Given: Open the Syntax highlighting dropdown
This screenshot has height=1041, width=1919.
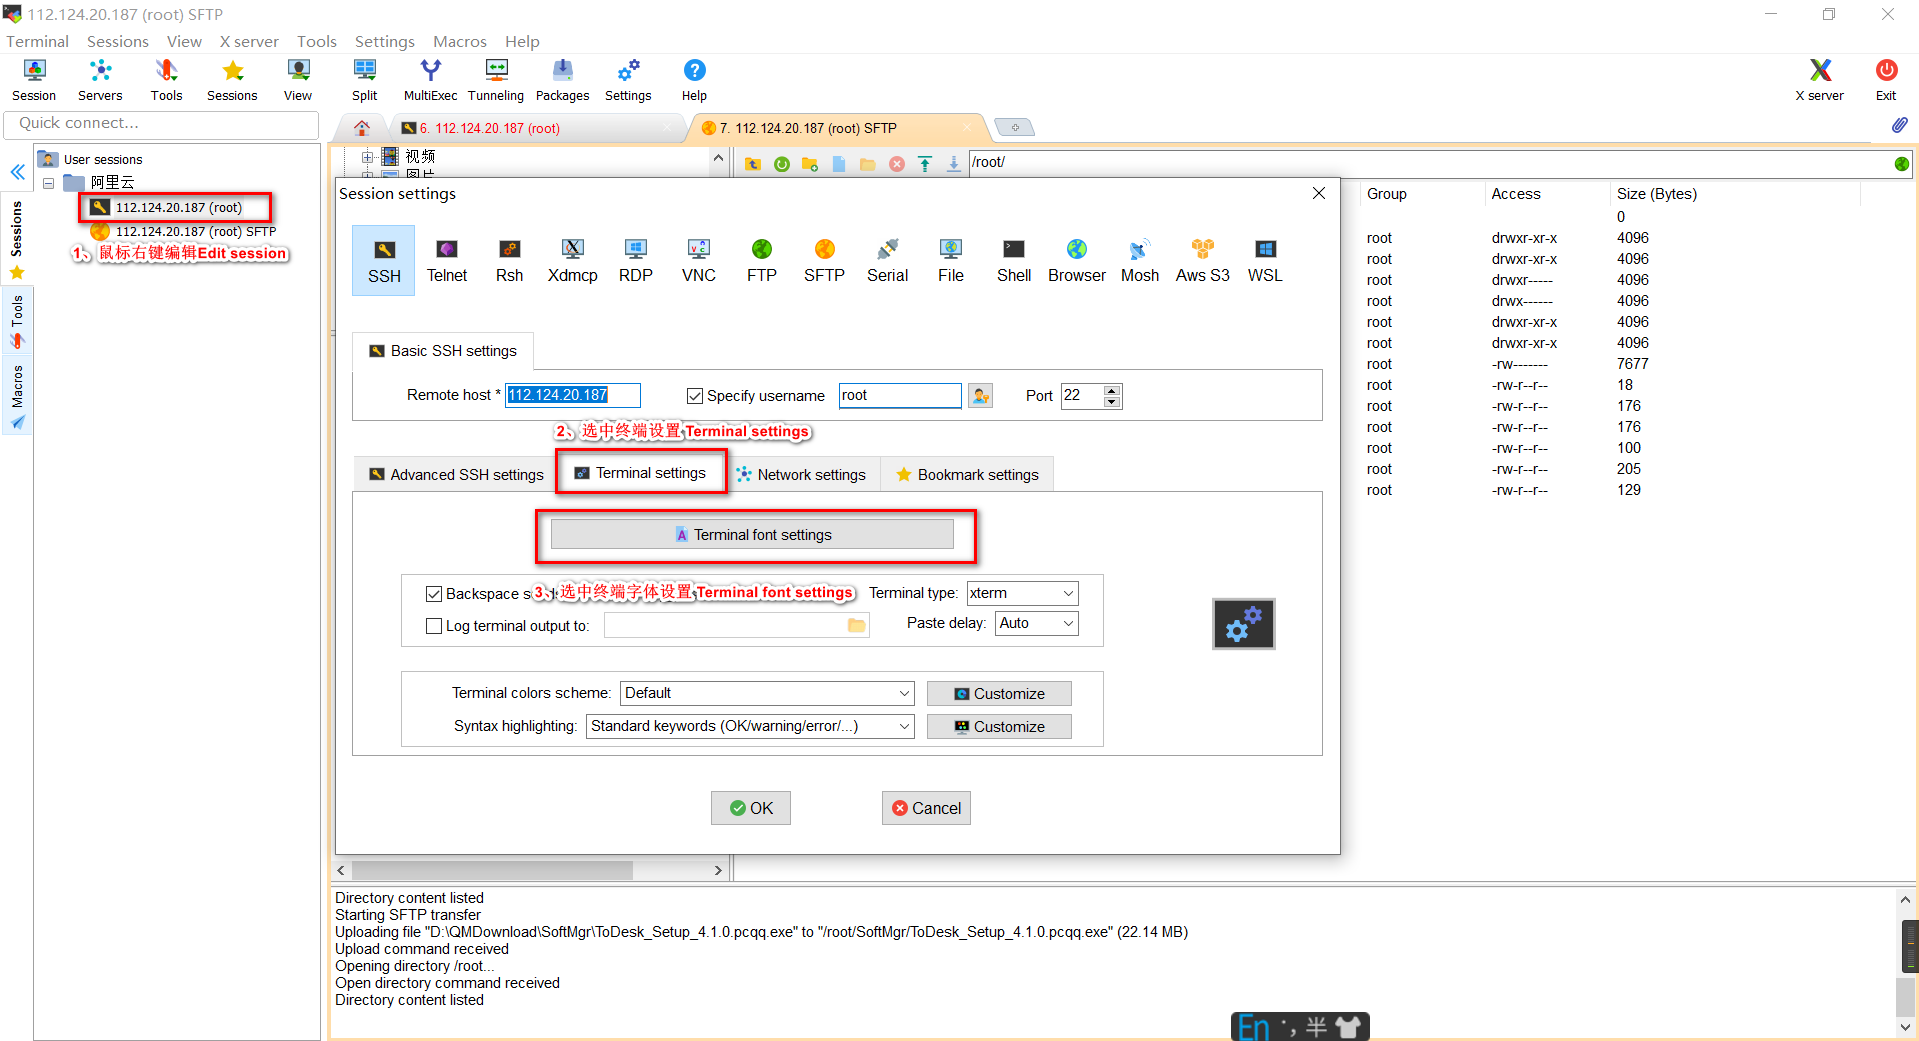Looking at the screenshot, I should click(x=903, y=726).
